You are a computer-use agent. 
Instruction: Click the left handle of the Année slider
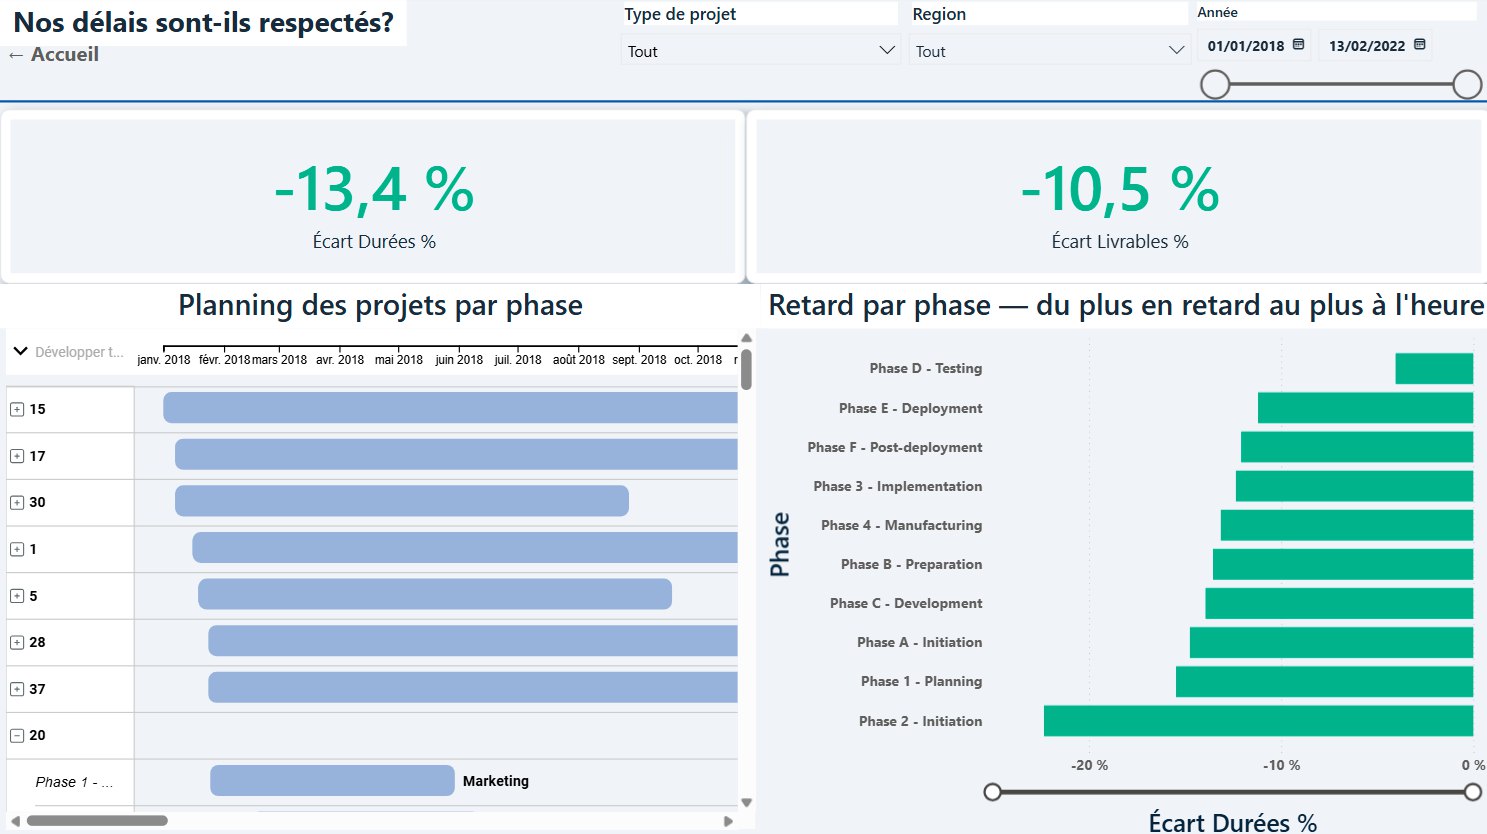click(1215, 85)
